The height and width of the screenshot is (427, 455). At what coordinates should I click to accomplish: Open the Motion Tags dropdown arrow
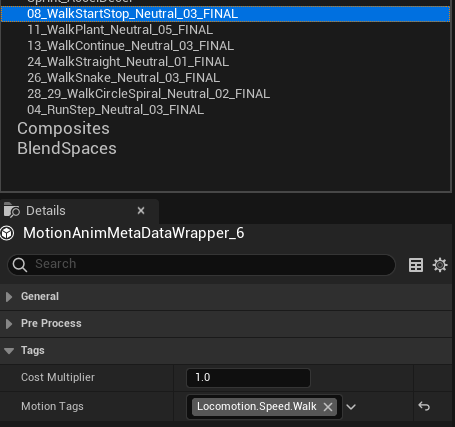pos(351,407)
